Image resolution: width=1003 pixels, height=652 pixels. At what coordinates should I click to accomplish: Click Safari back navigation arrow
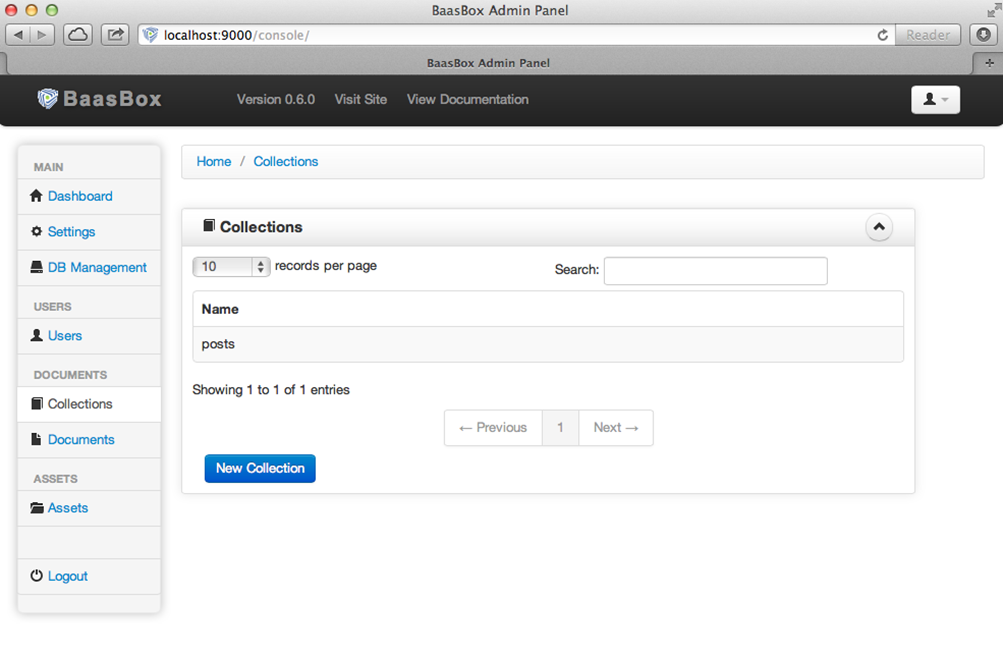pyautogui.click(x=19, y=35)
